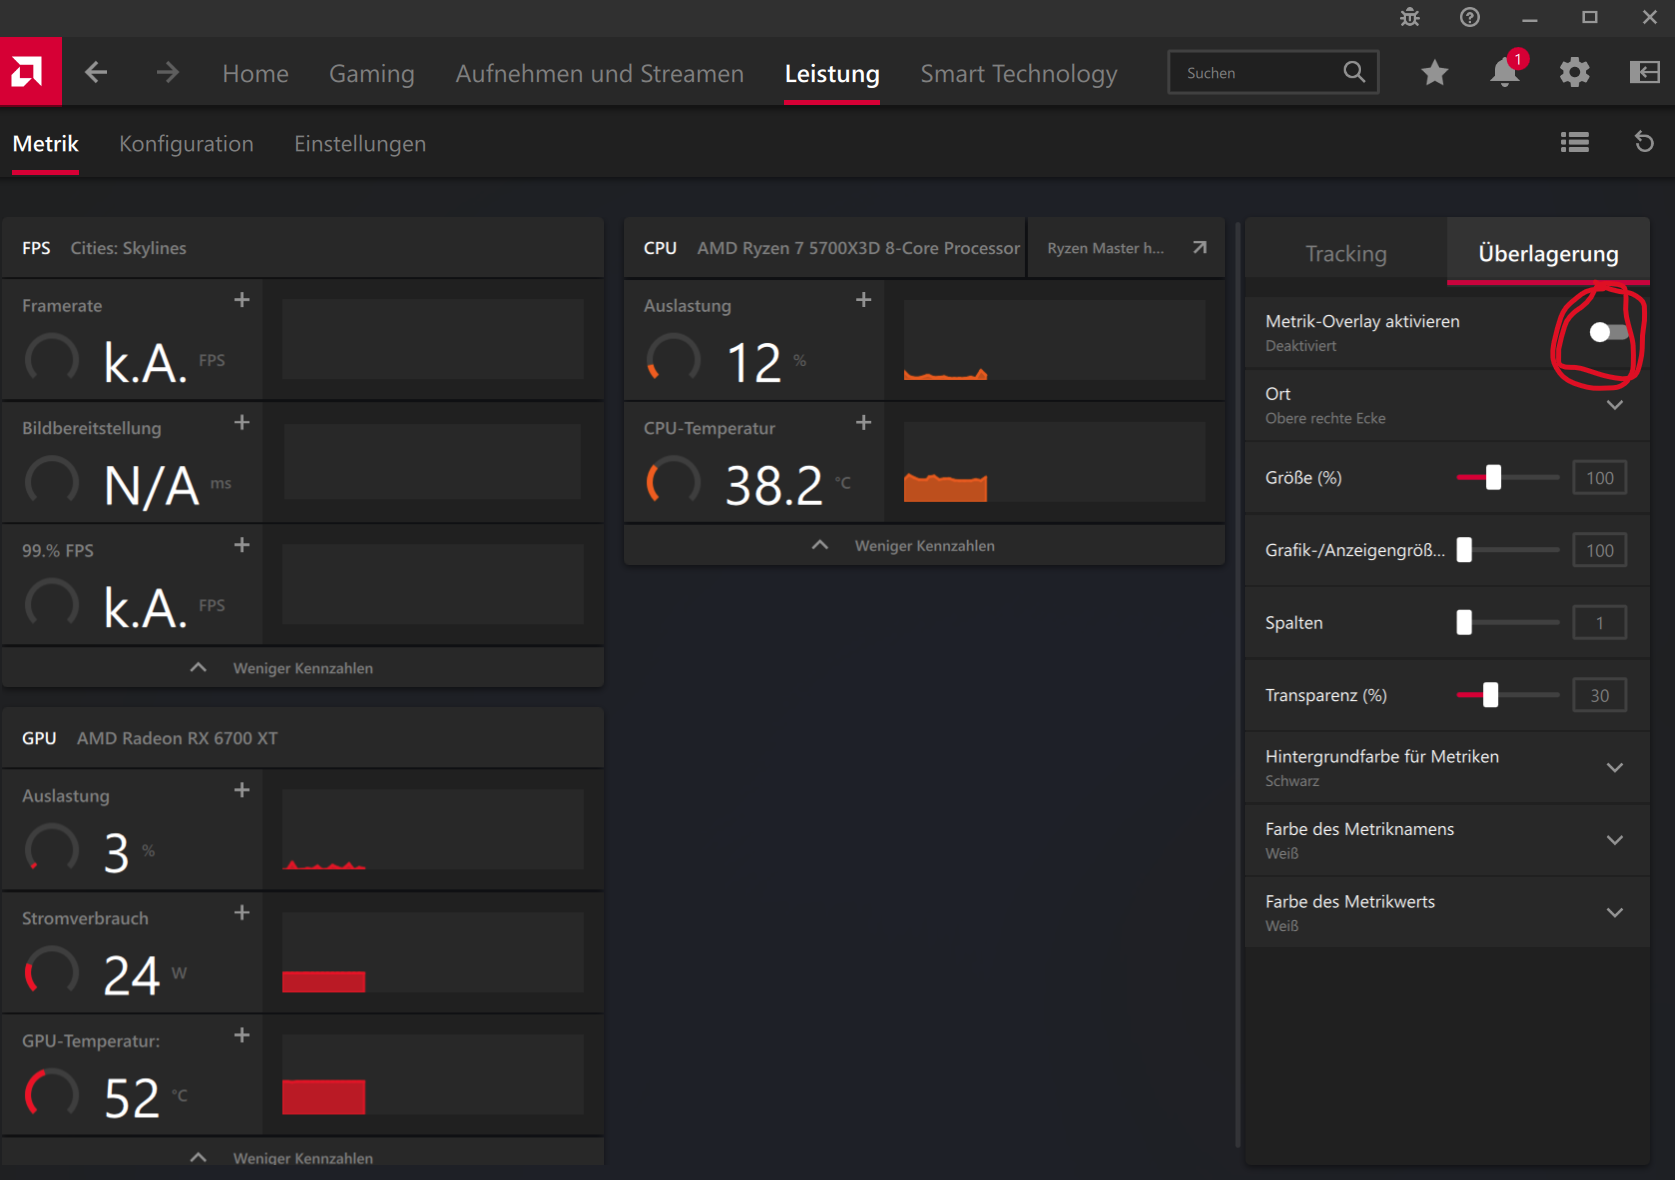The width and height of the screenshot is (1675, 1180).
Task: Select the Metrik sub-tab
Action: click(x=45, y=143)
